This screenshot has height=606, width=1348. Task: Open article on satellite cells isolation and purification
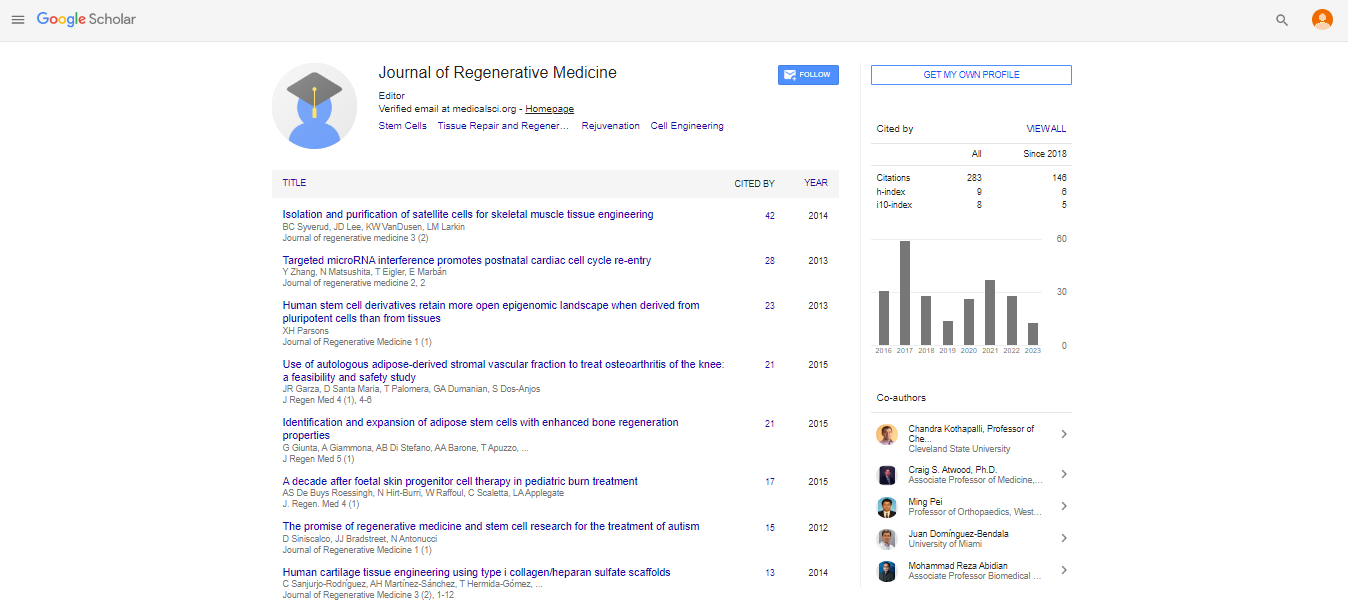click(468, 214)
